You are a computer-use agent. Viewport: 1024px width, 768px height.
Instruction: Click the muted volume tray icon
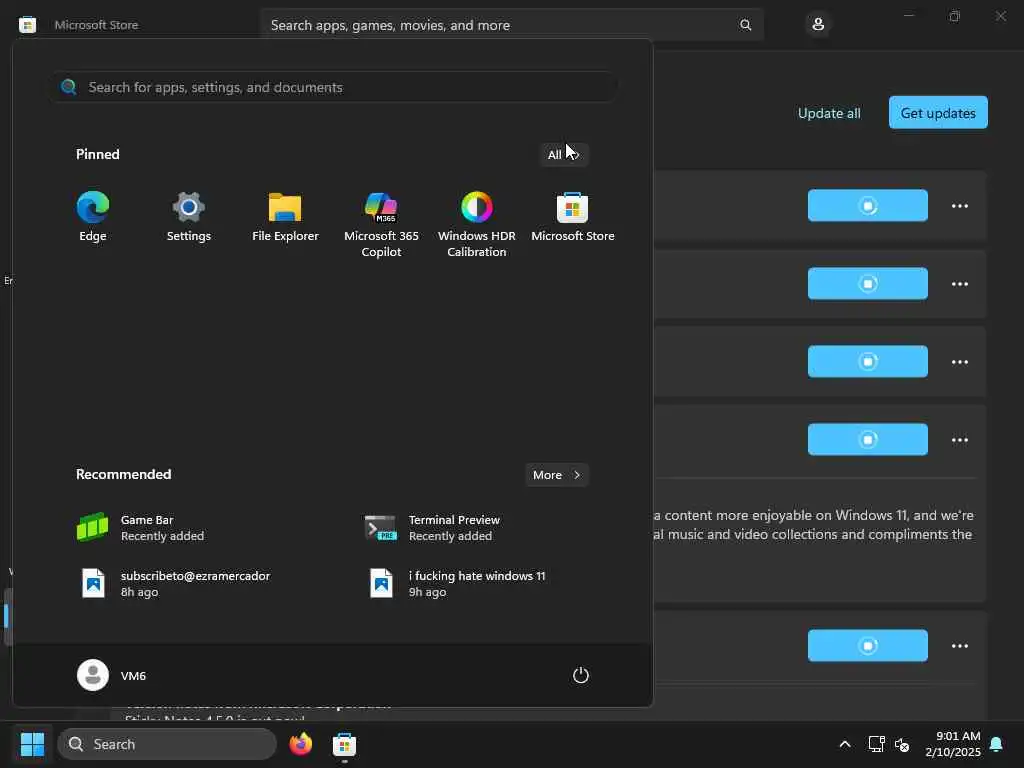coord(902,744)
